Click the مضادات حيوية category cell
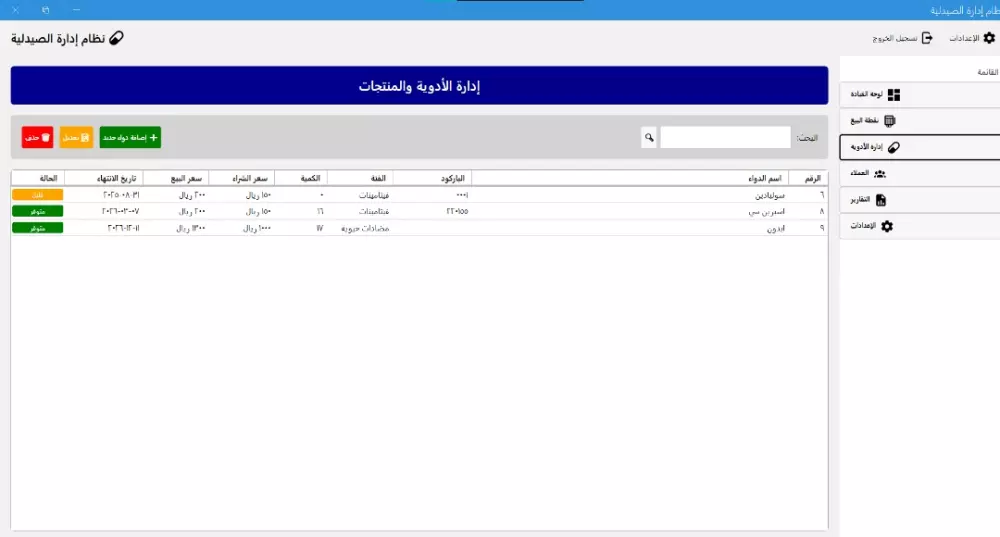This screenshot has width=1000, height=537. click(x=365, y=228)
